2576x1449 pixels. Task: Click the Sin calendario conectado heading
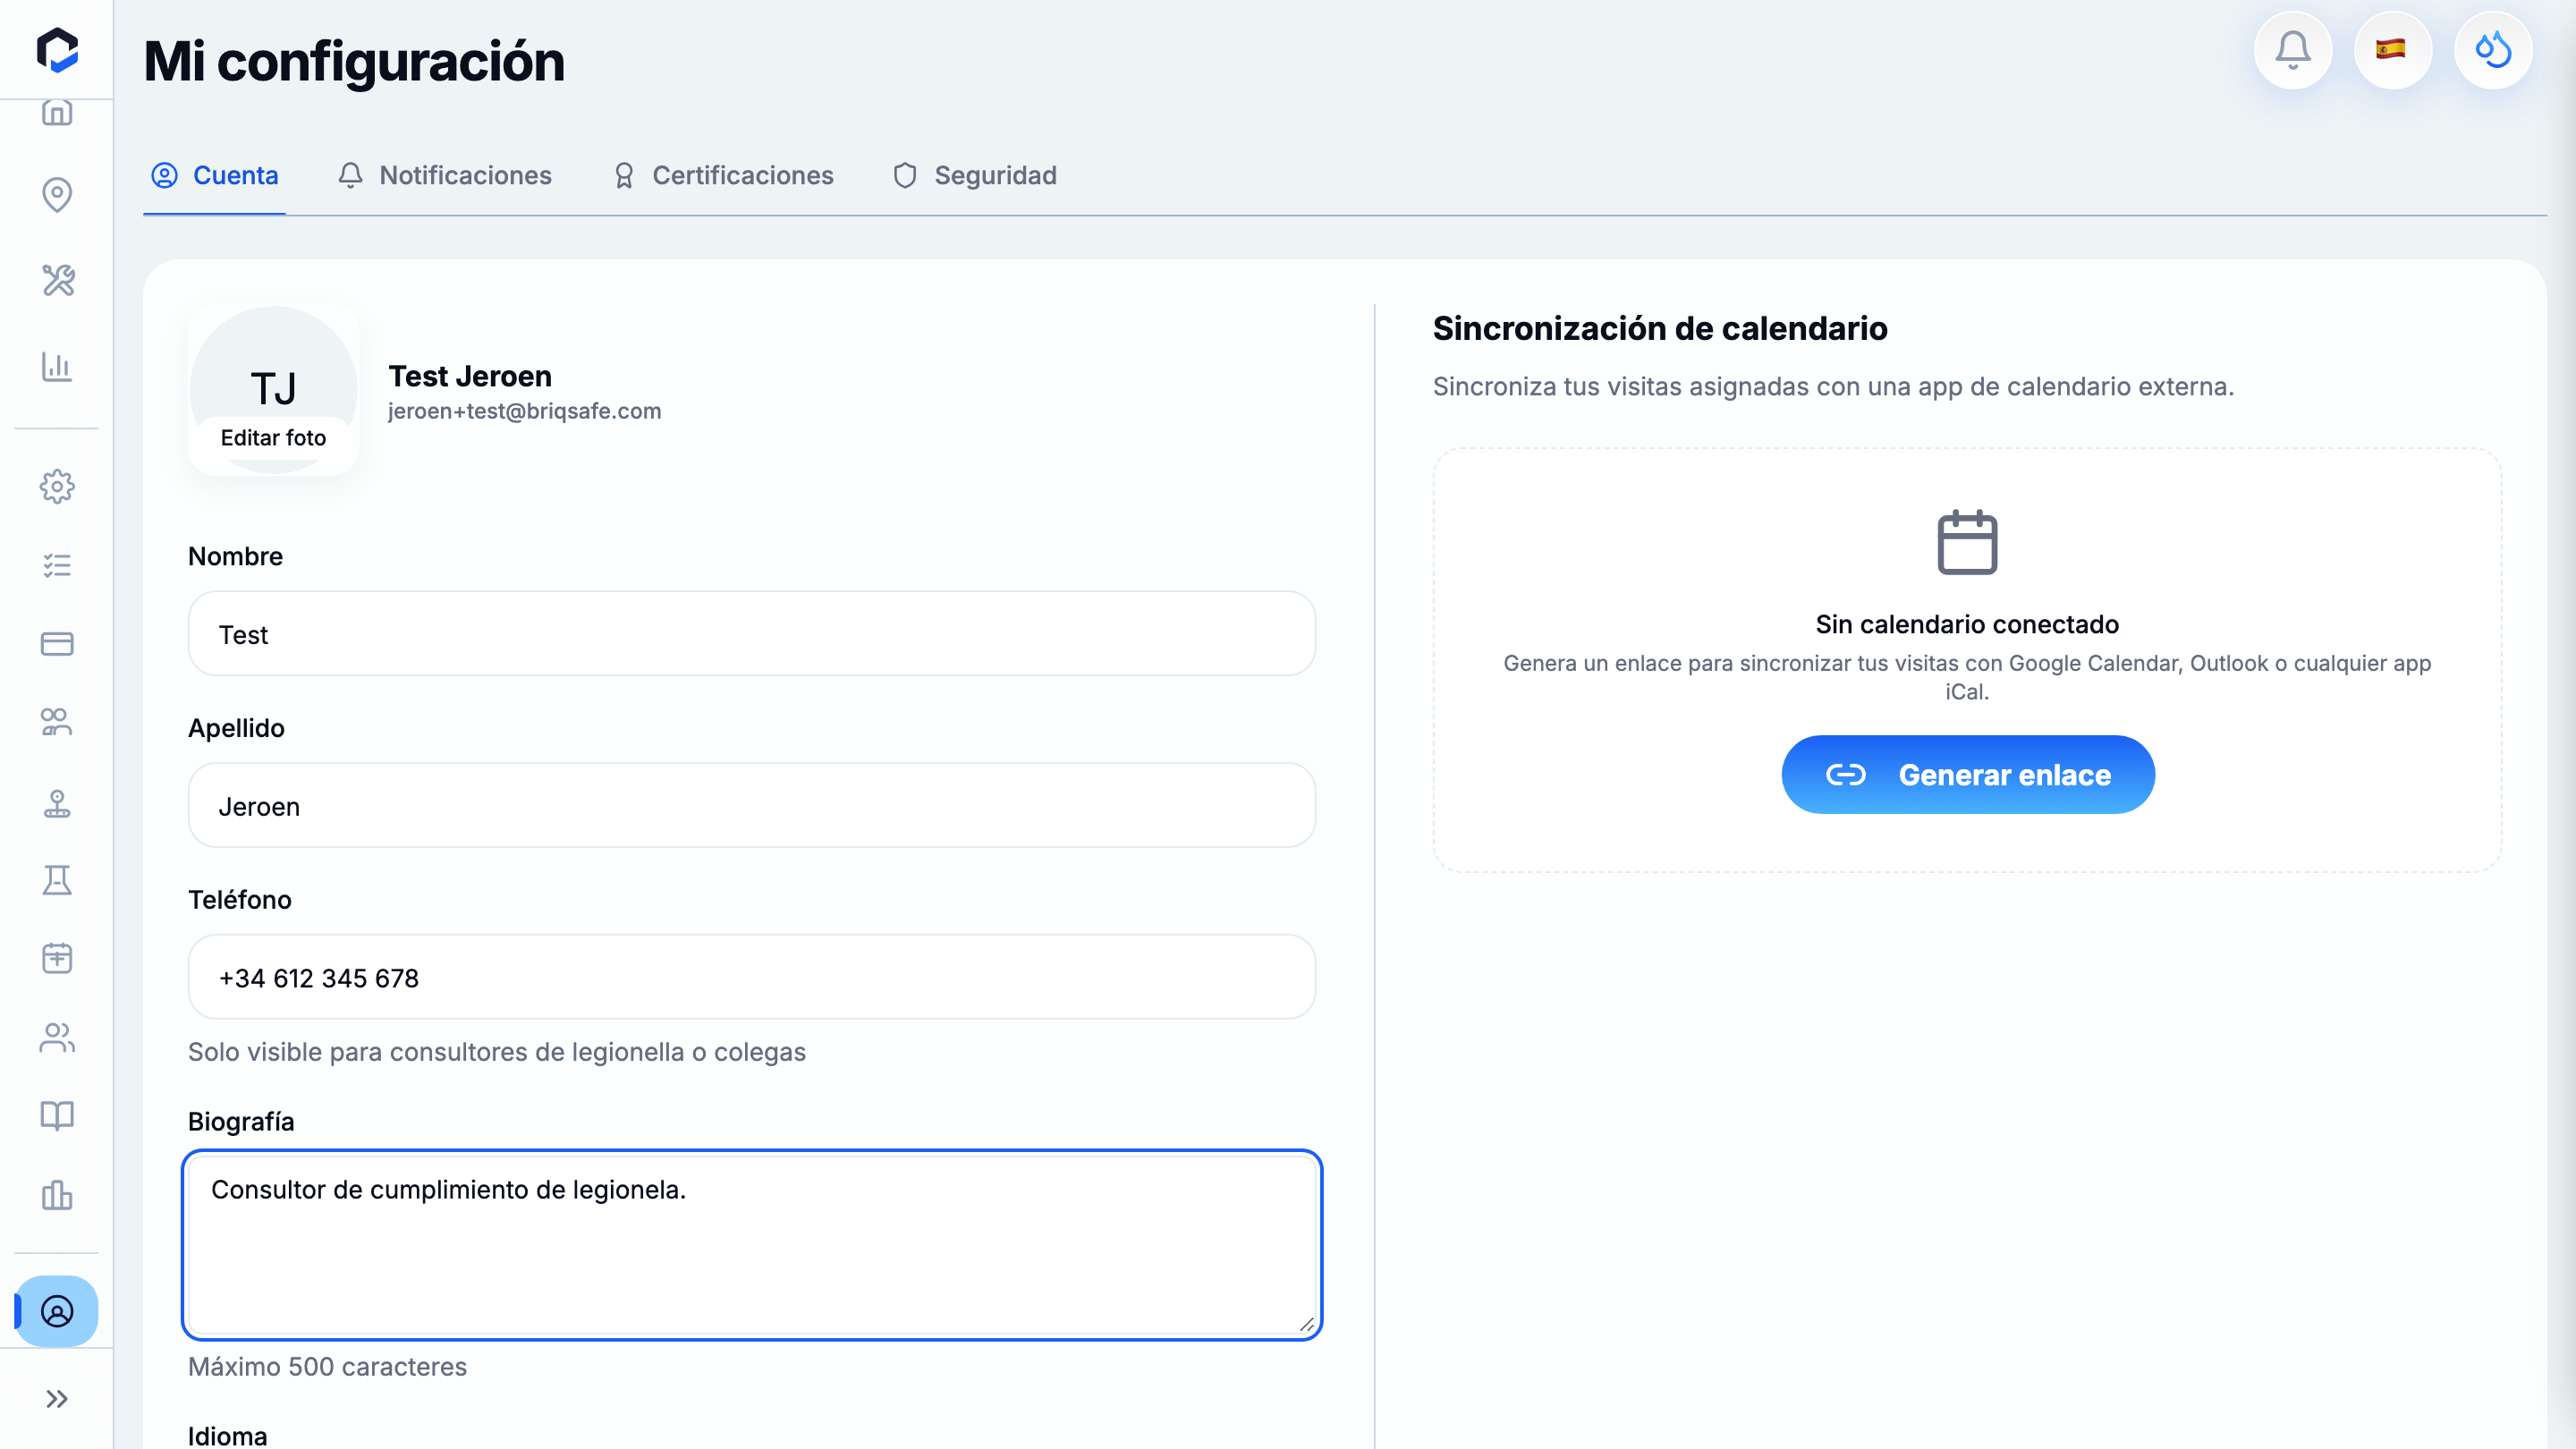(1967, 624)
